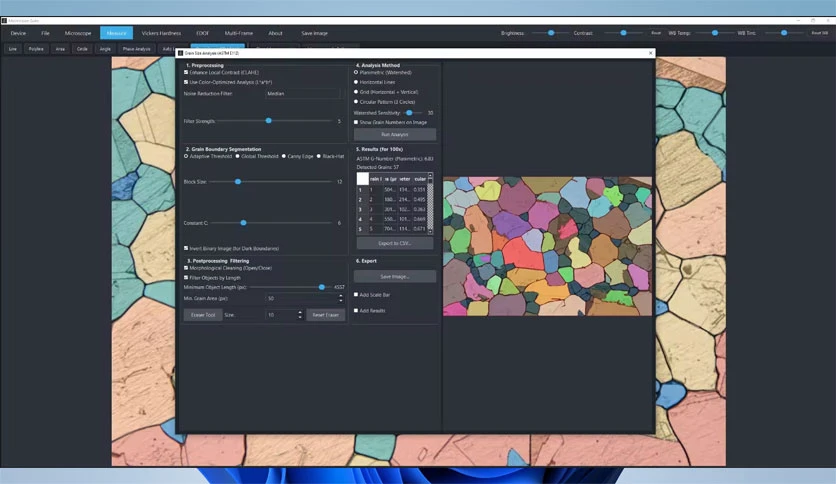Adjust the WB Tint slider
836x484 pixels.
784,33
